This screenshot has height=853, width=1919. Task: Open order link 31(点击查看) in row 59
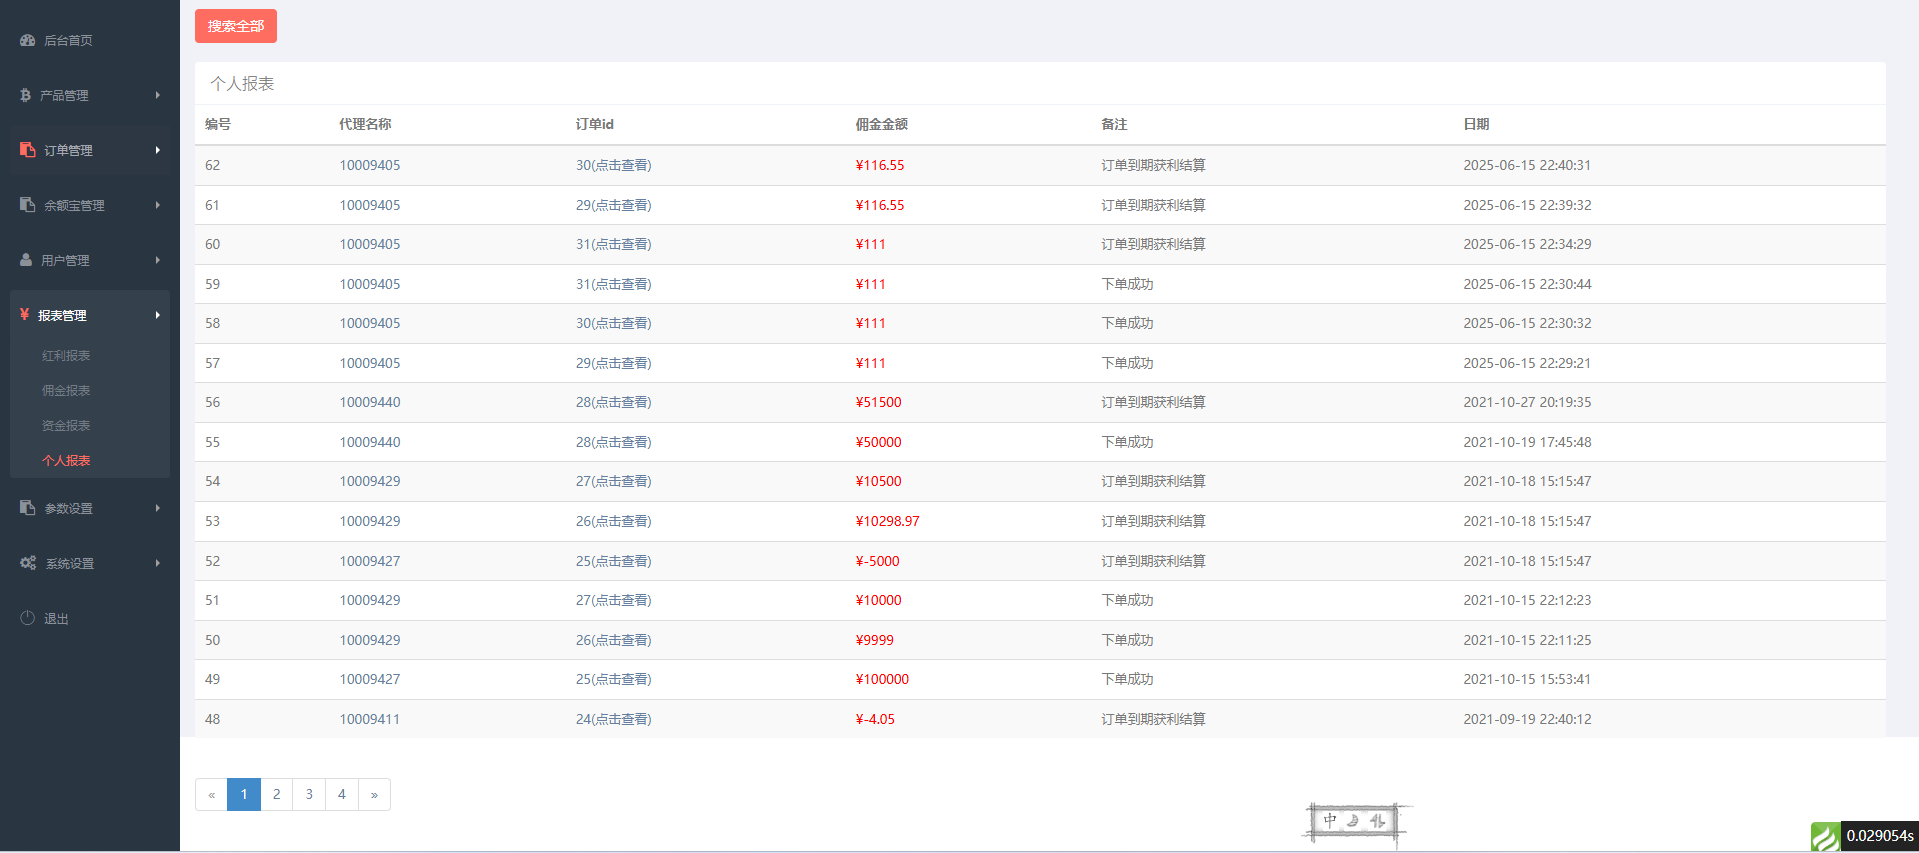(x=613, y=284)
